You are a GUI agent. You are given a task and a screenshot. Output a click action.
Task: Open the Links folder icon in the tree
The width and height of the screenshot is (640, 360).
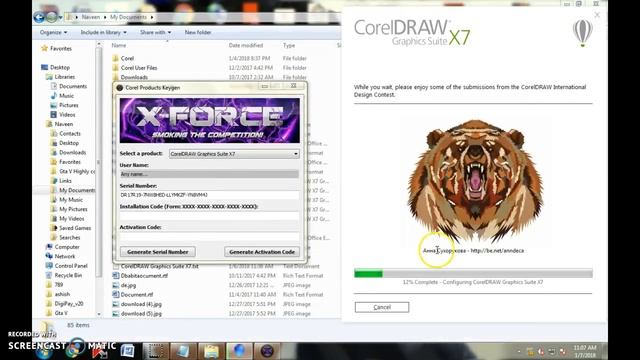[x=53, y=181]
